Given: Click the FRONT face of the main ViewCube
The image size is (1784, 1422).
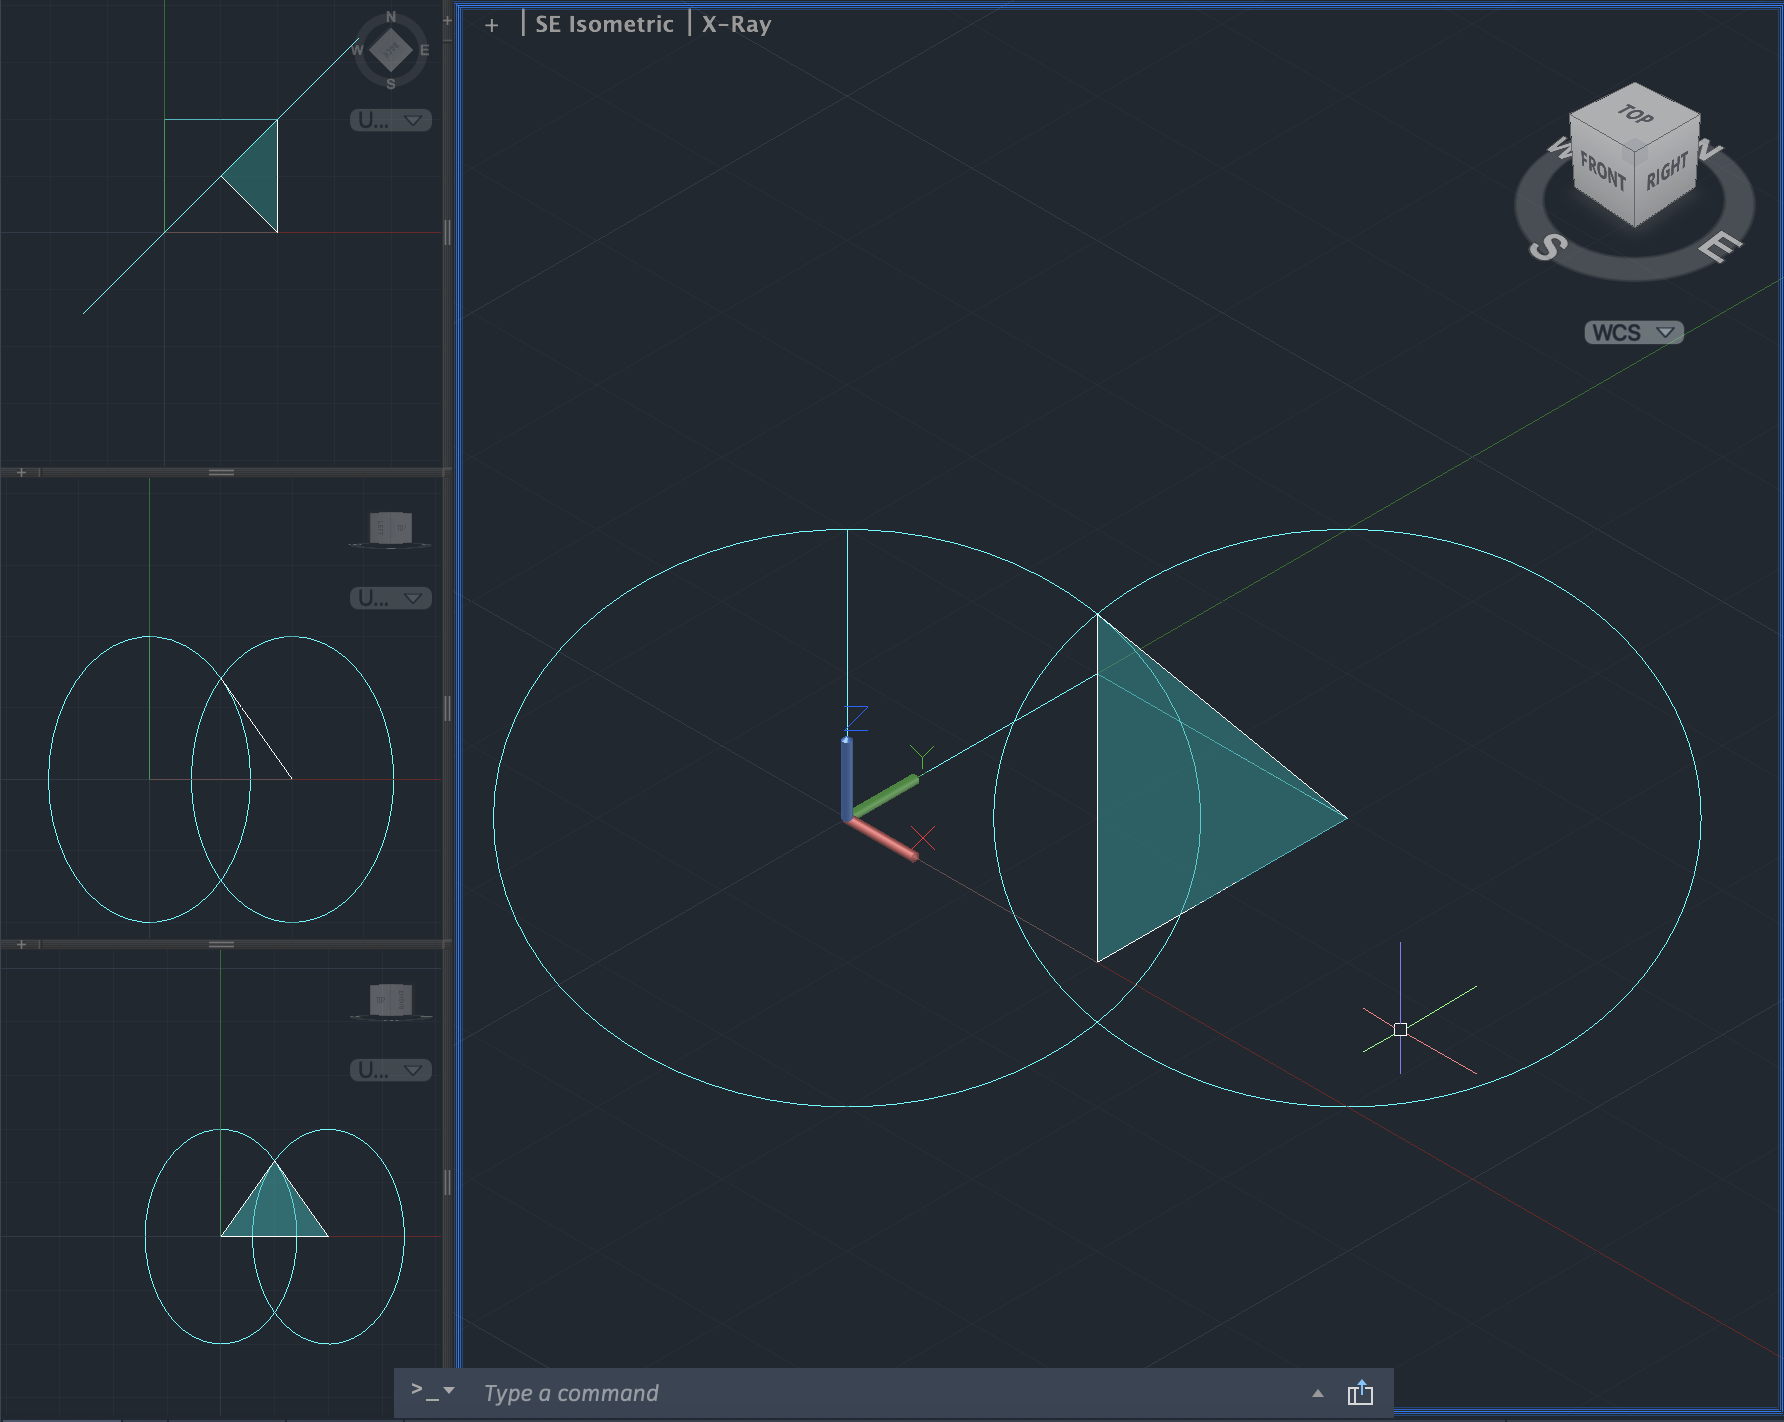Looking at the screenshot, I should point(1602,171).
